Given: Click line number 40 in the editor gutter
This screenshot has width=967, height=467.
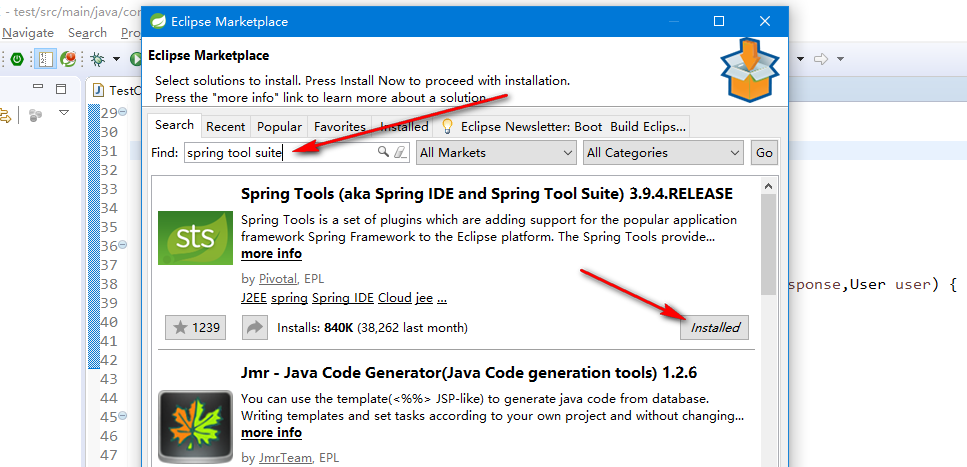Looking at the screenshot, I should (x=109, y=321).
